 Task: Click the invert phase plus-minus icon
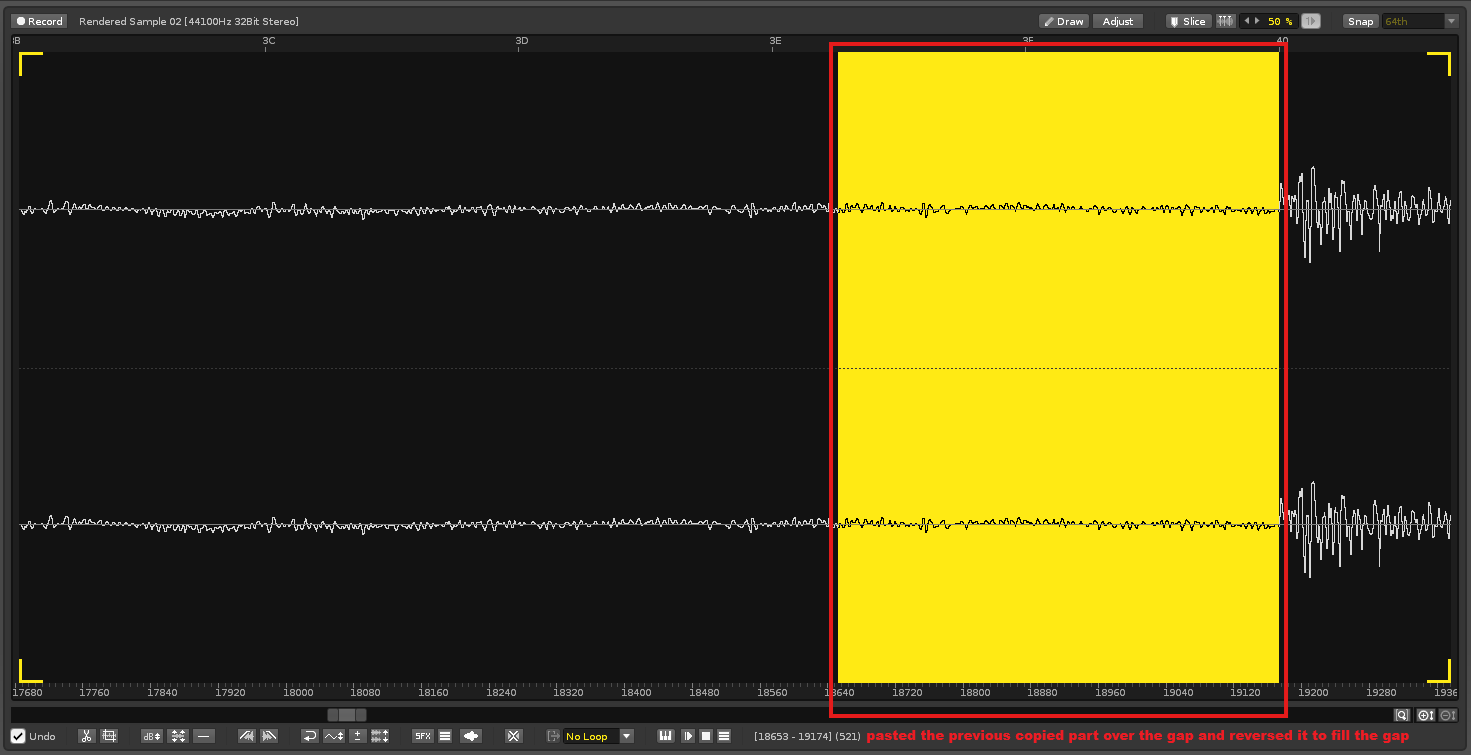tap(357, 736)
